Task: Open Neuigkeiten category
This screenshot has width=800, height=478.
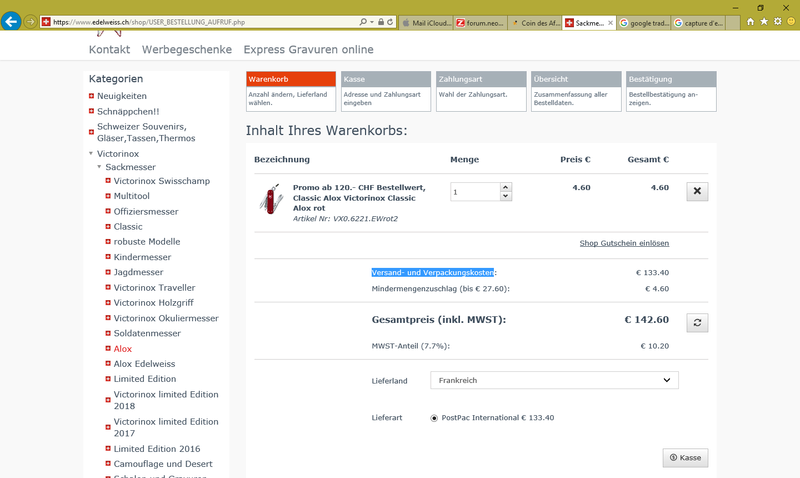Action: [x=121, y=96]
